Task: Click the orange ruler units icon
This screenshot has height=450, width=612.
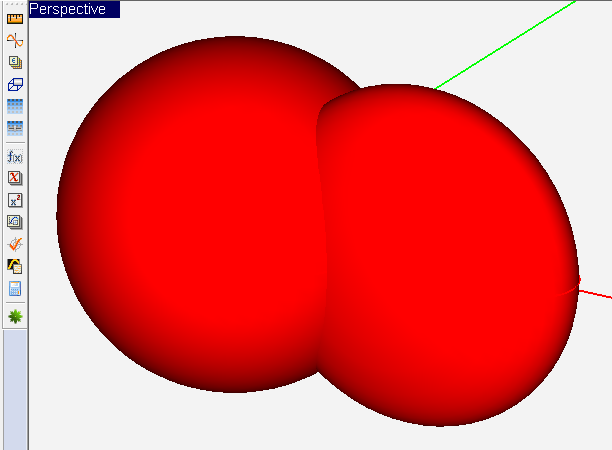Action: [x=15, y=18]
